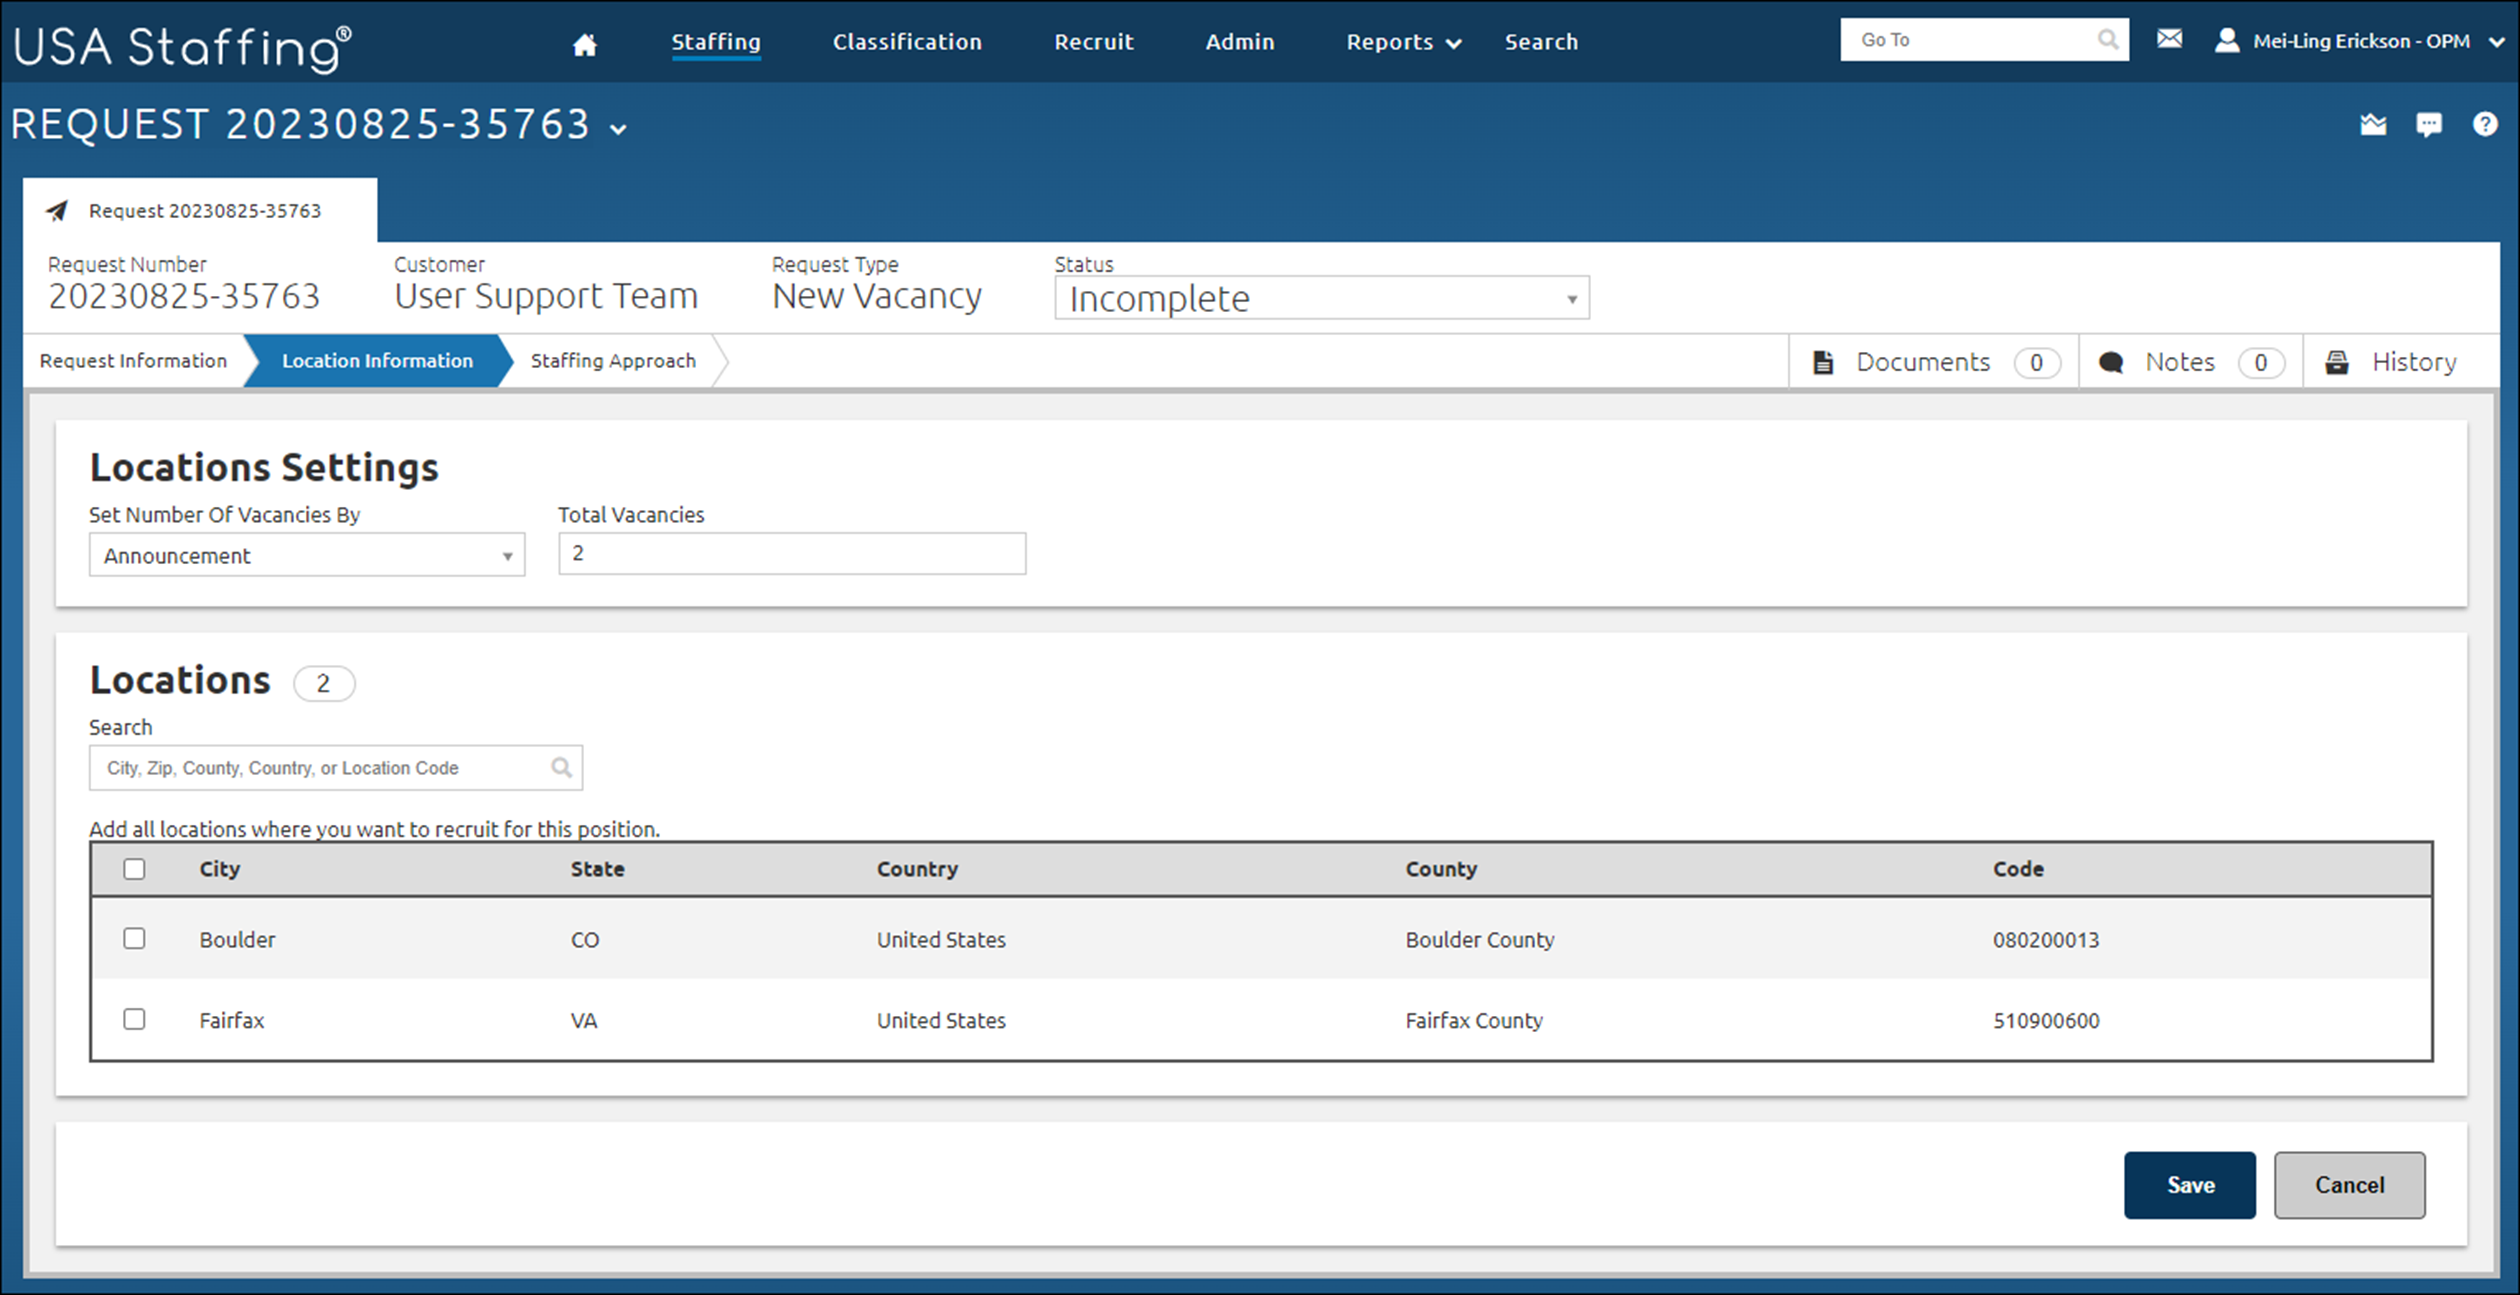Open the mail envelope icon in header
2520x1295 pixels.
[x=2169, y=39]
